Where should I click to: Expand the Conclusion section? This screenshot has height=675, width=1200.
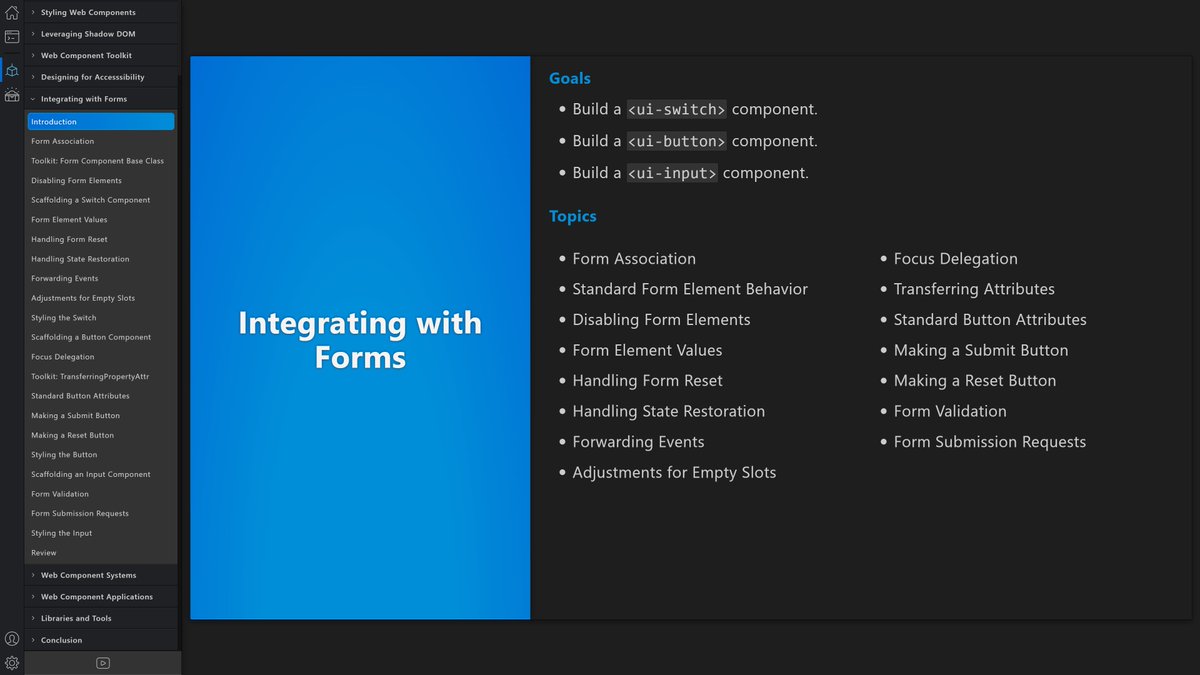102,640
